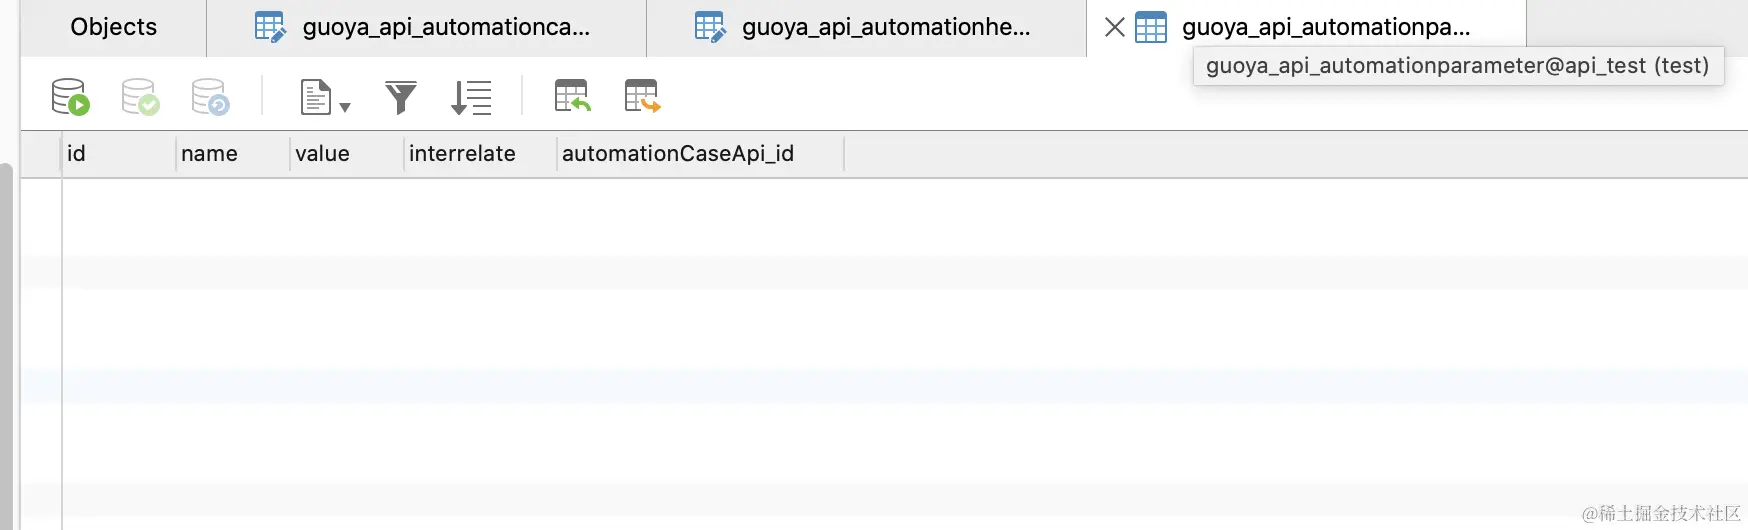This screenshot has height=530, width=1748.
Task: Switch to the Objects tab
Action: coord(113,27)
